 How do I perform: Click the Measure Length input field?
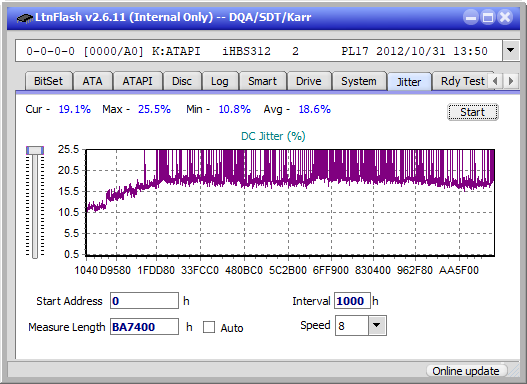pos(145,327)
